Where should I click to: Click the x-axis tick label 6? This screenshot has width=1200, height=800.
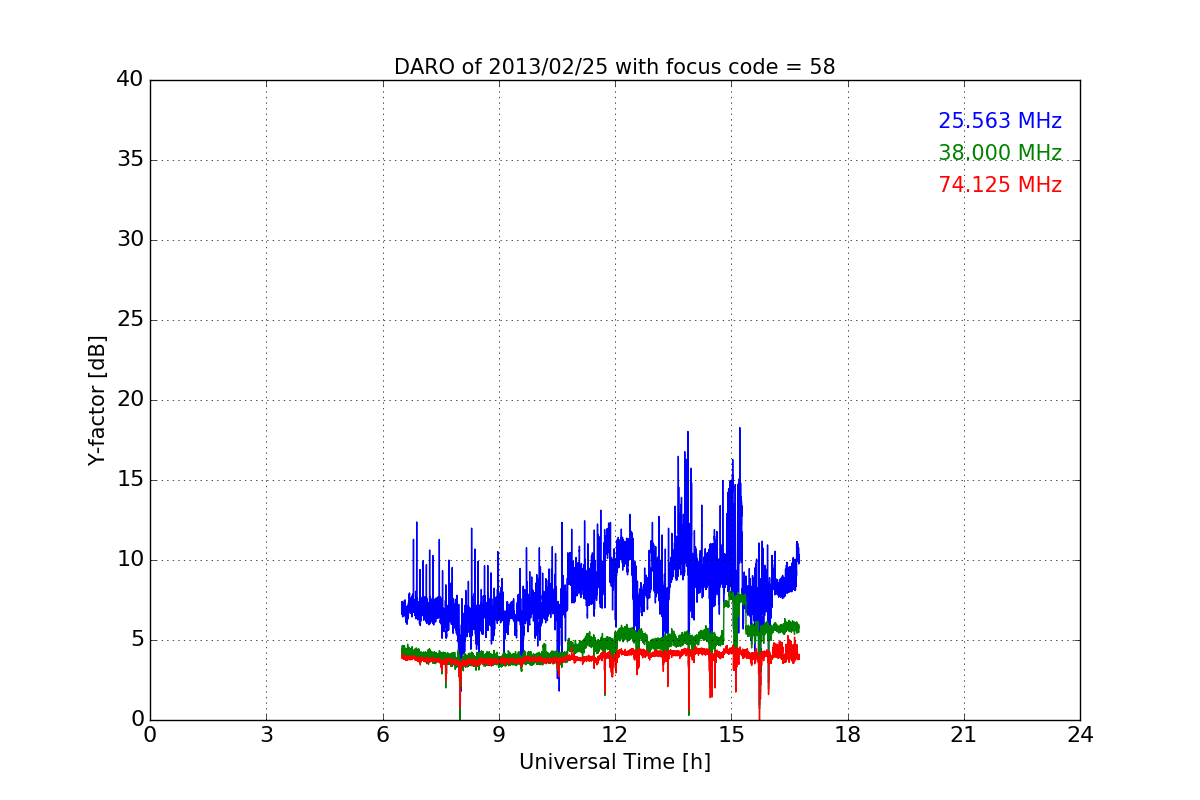point(383,734)
